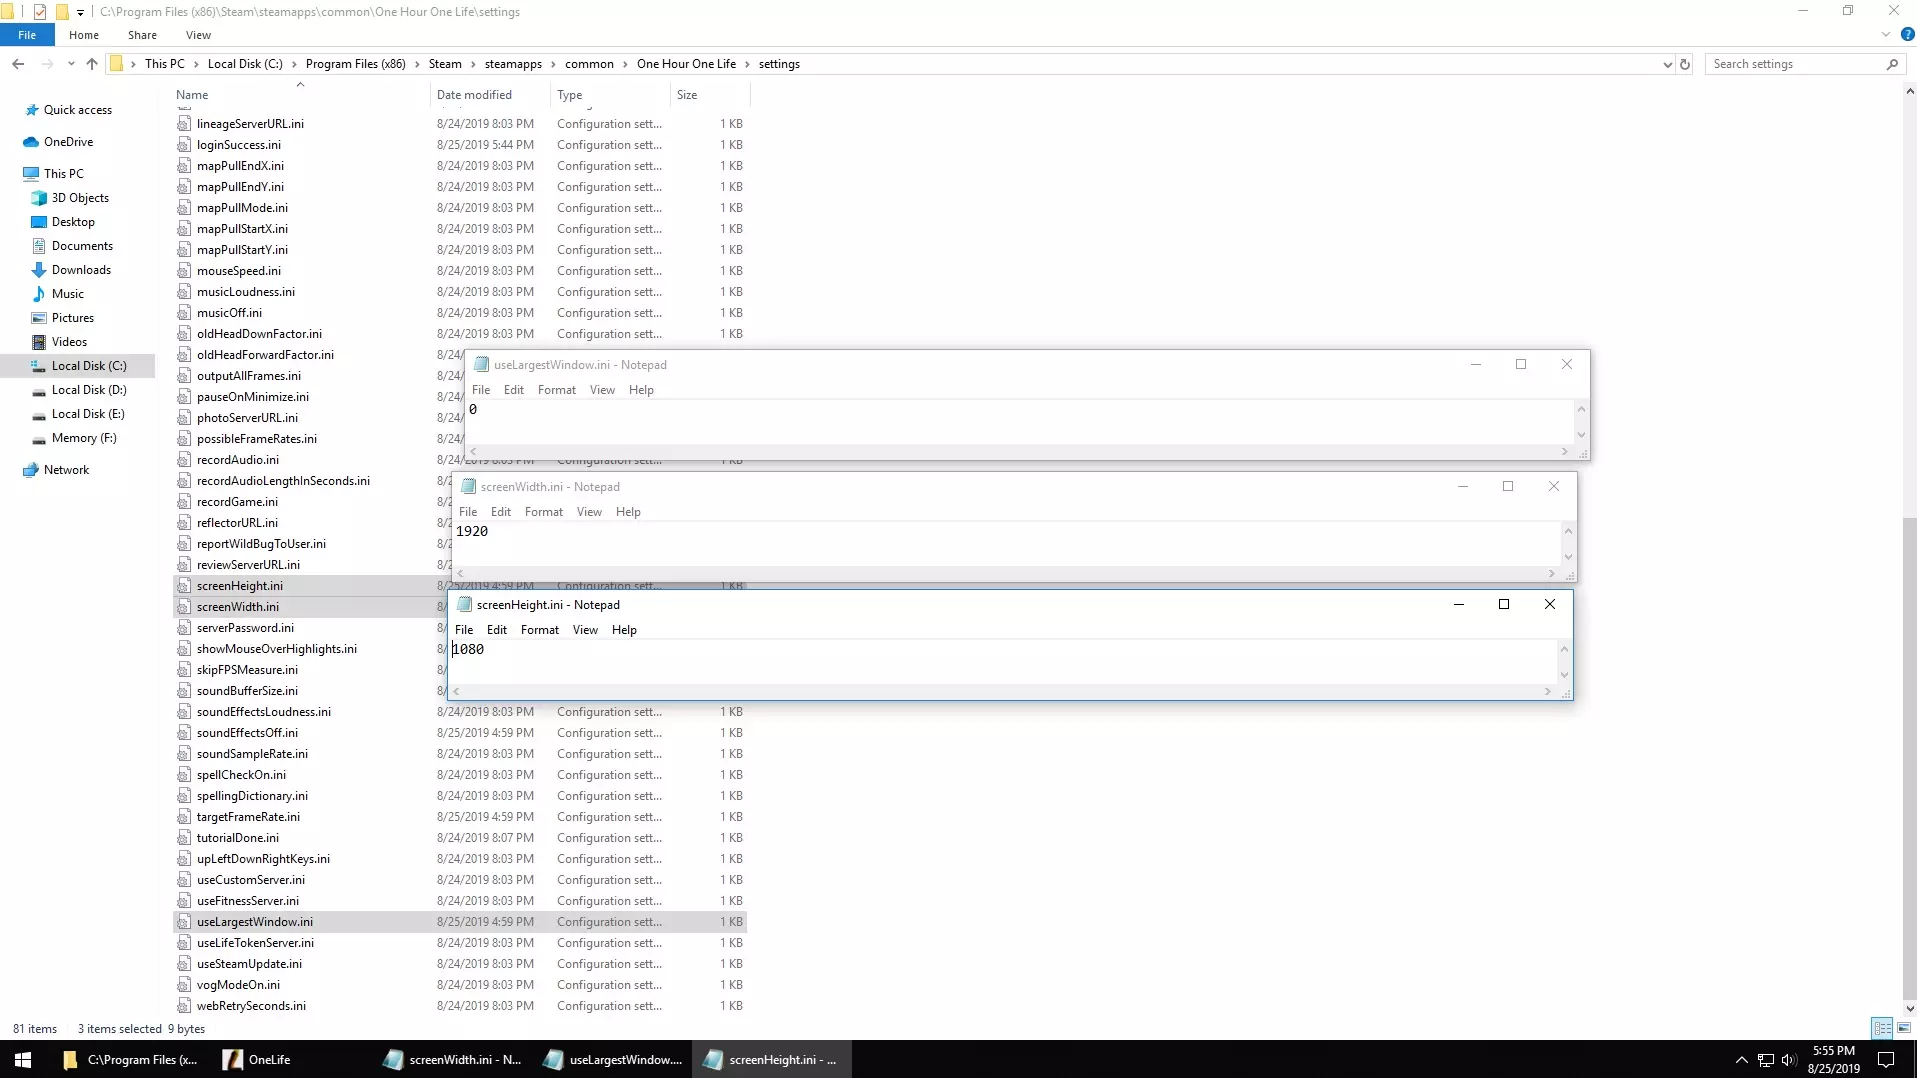Expand the Explorer ribbon
The image size is (1917, 1078).
[1885, 34]
